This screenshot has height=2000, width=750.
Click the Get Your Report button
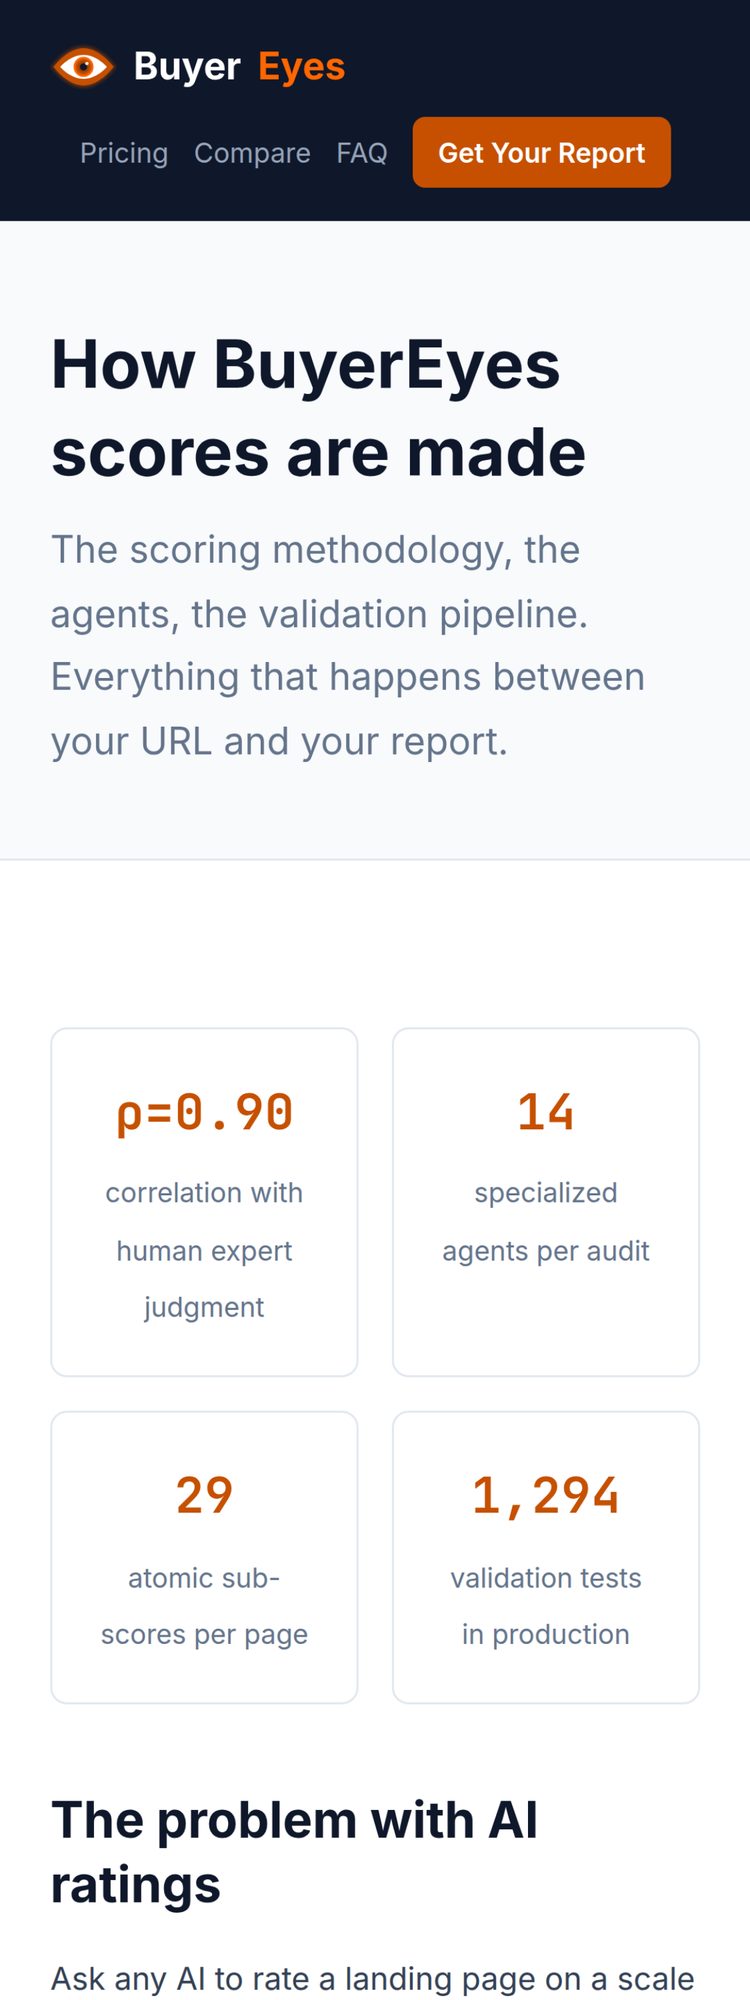click(541, 152)
